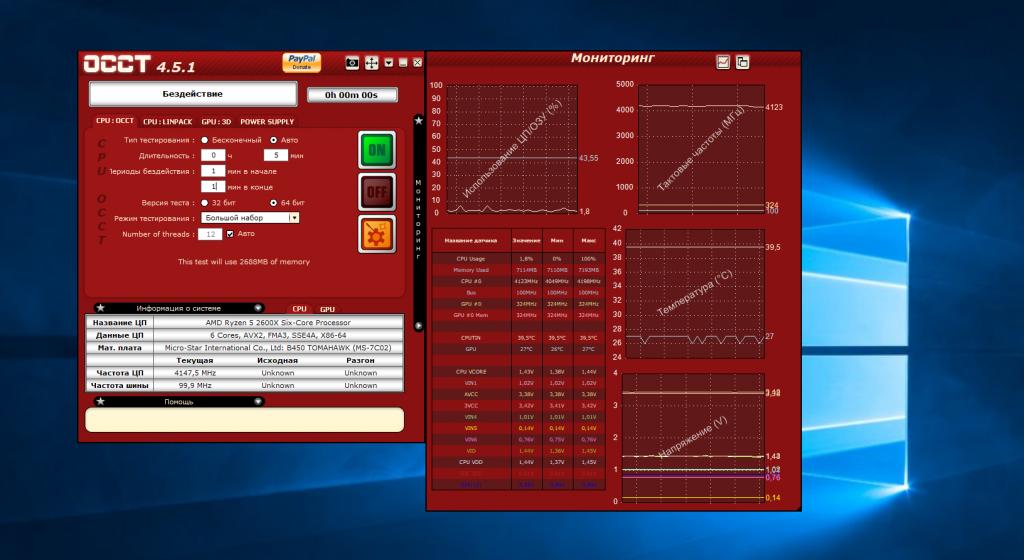Switch to the CPU : LINPACK tab

tap(168, 121)
